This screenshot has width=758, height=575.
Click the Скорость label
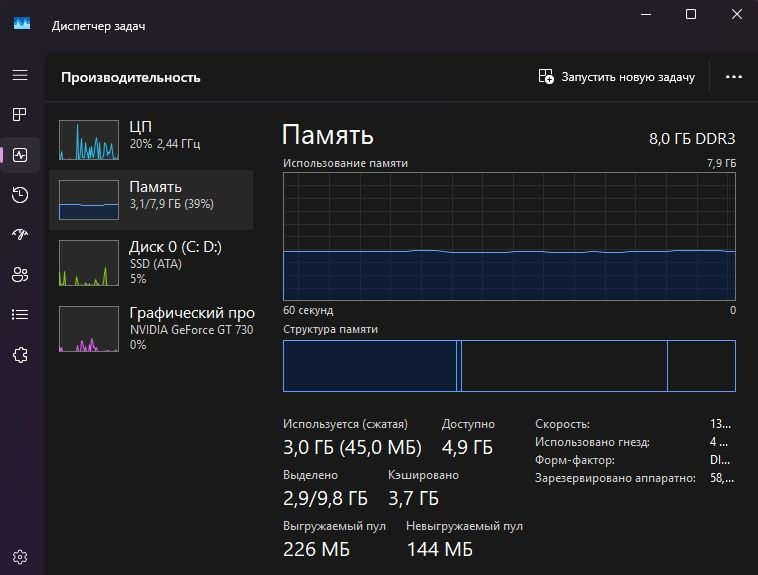(x=562, y=424)
